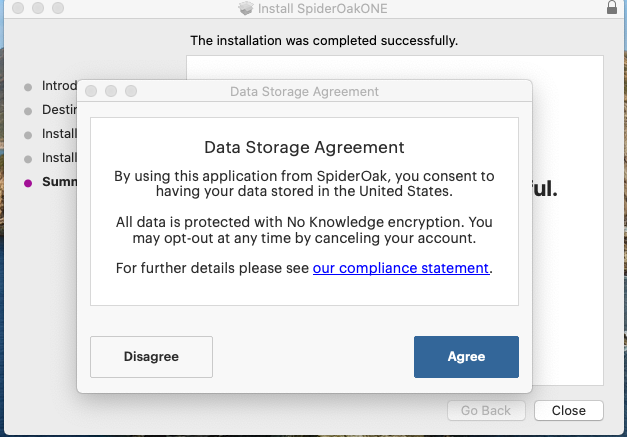Zoom the Data Storage Agreement dialog window
Image resolution: width=627 pixels, height=437 pixels.
(130, 91)
